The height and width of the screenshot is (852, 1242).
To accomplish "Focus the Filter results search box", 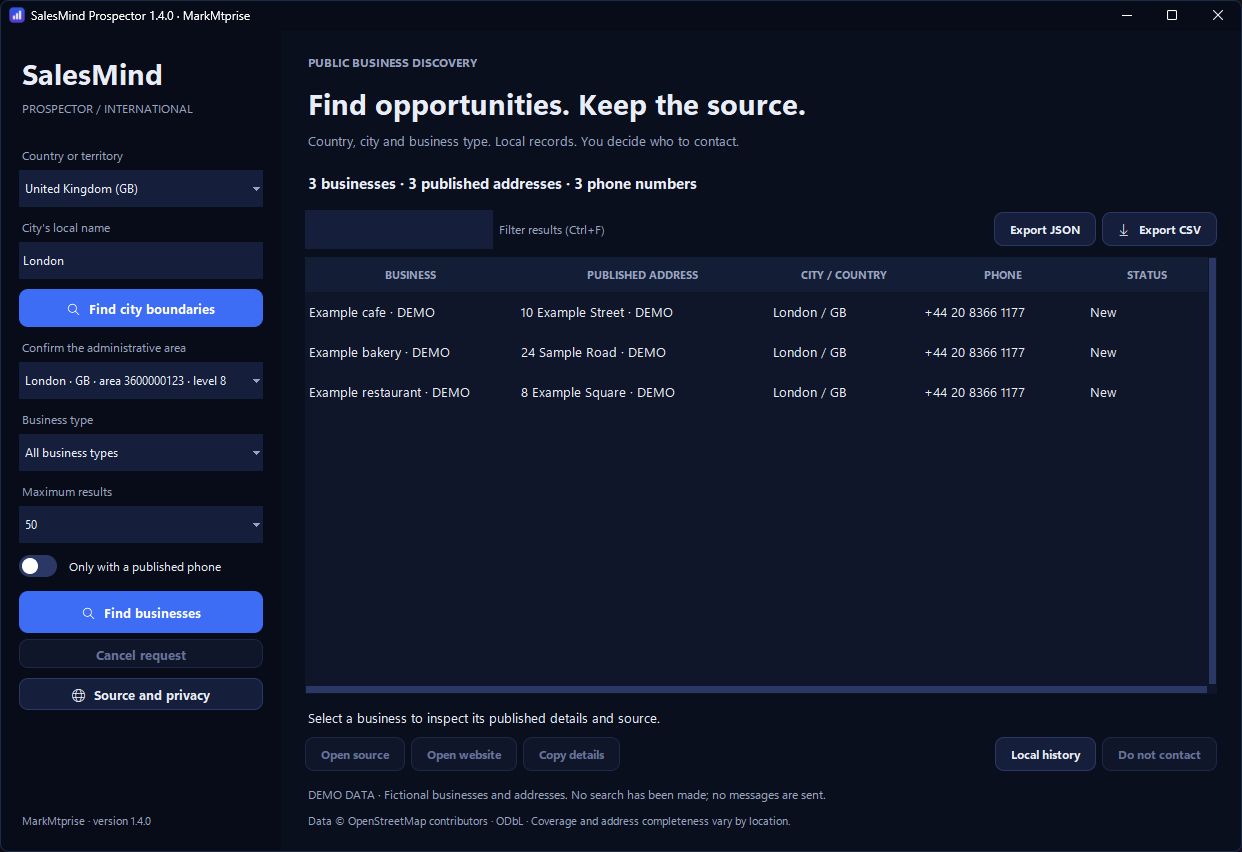I will click(399, 229).
